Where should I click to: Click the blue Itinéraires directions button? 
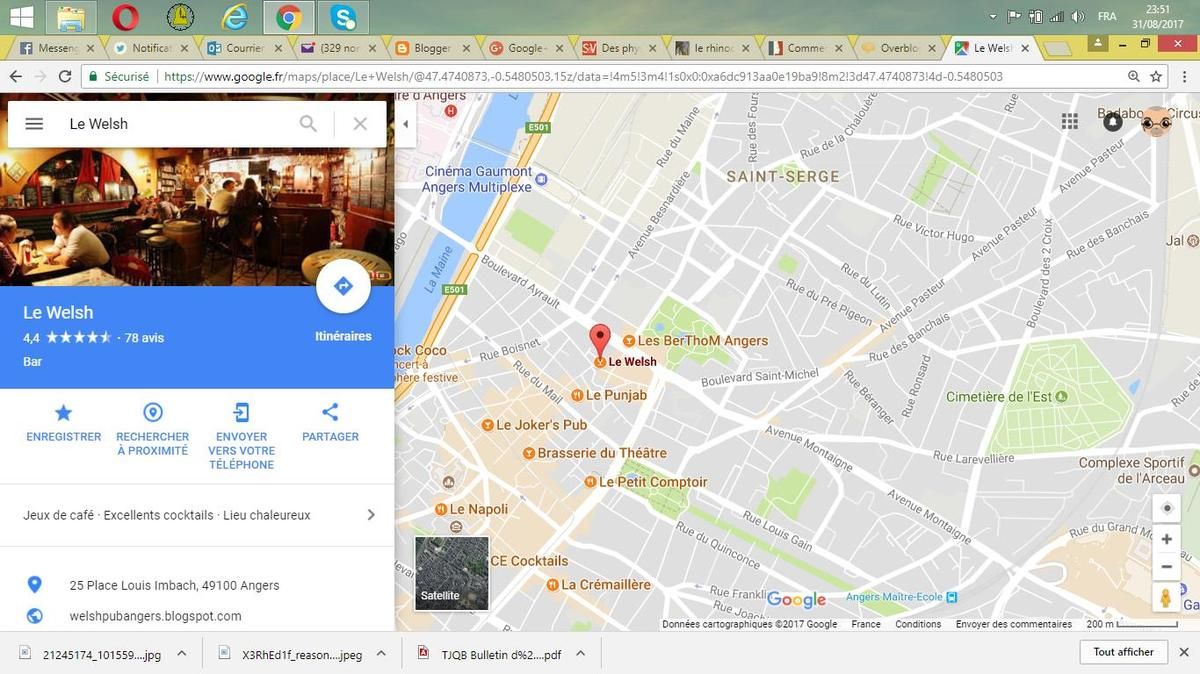[x=343, y=287]
